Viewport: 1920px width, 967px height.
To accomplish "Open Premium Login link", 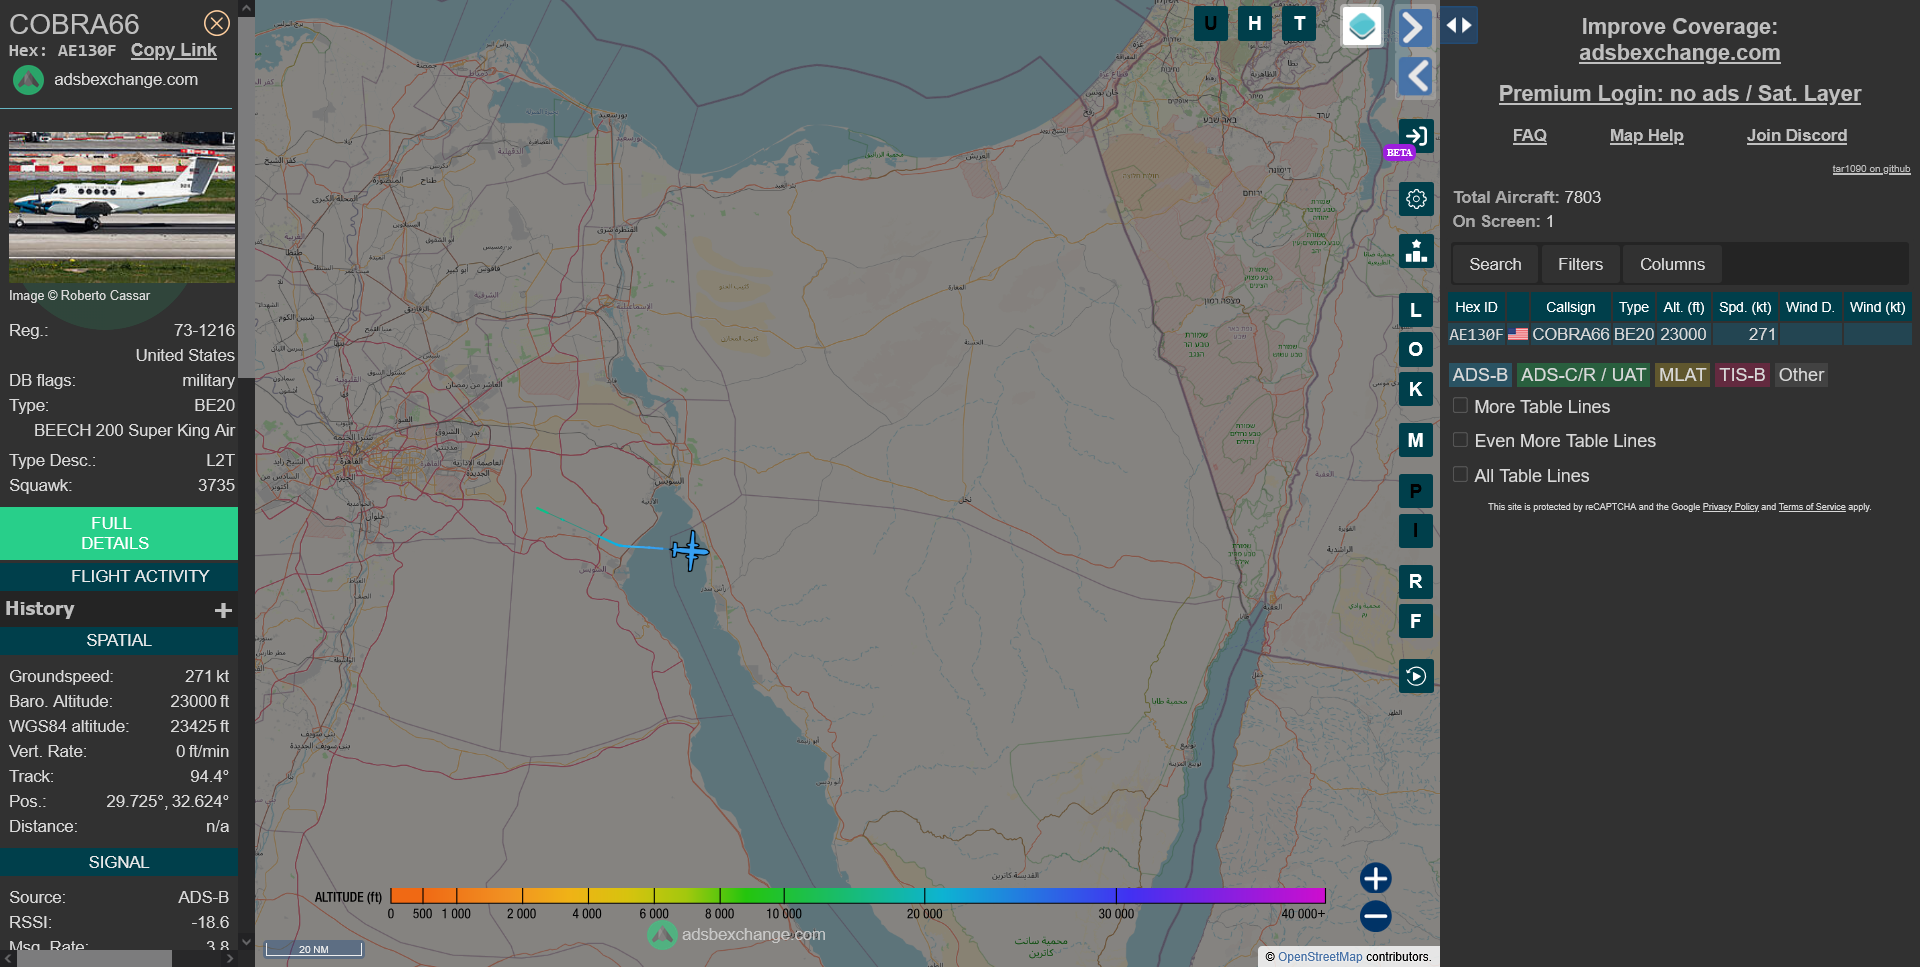I will (1679, 94).
